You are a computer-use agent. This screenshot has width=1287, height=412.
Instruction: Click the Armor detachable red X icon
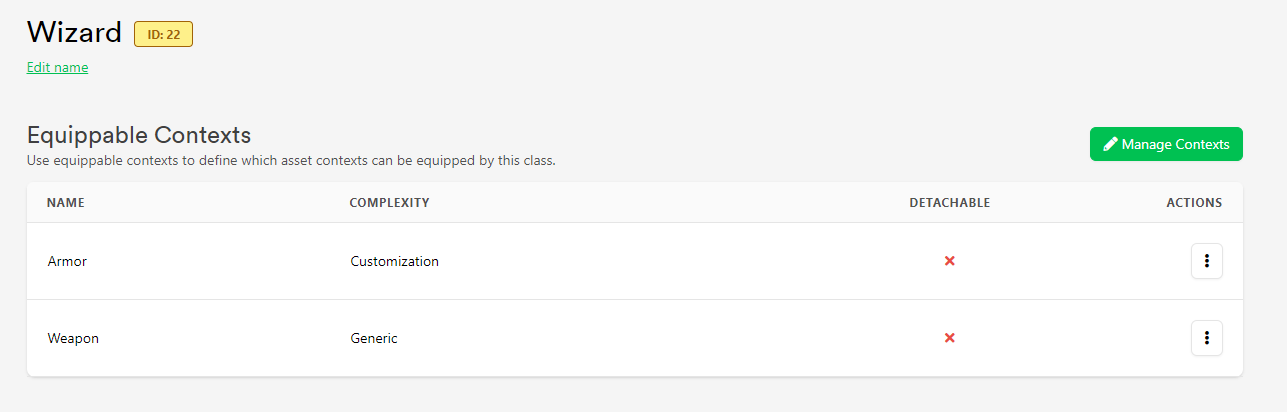coord(950,261)
